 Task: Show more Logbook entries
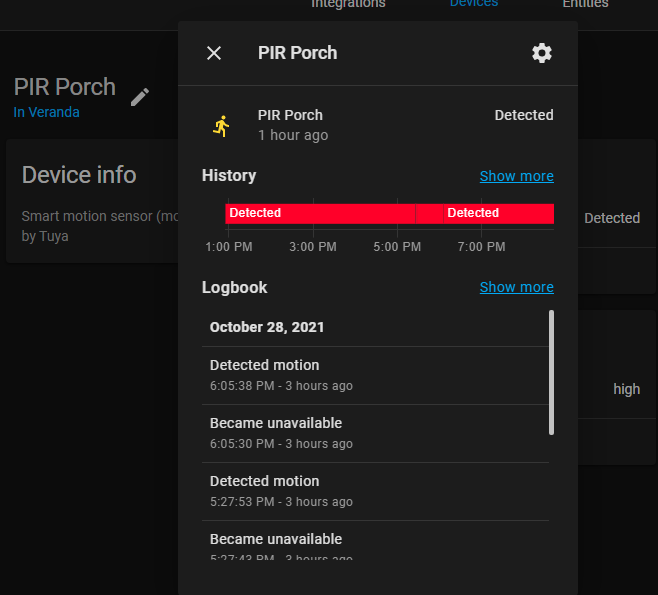[517, 287]
